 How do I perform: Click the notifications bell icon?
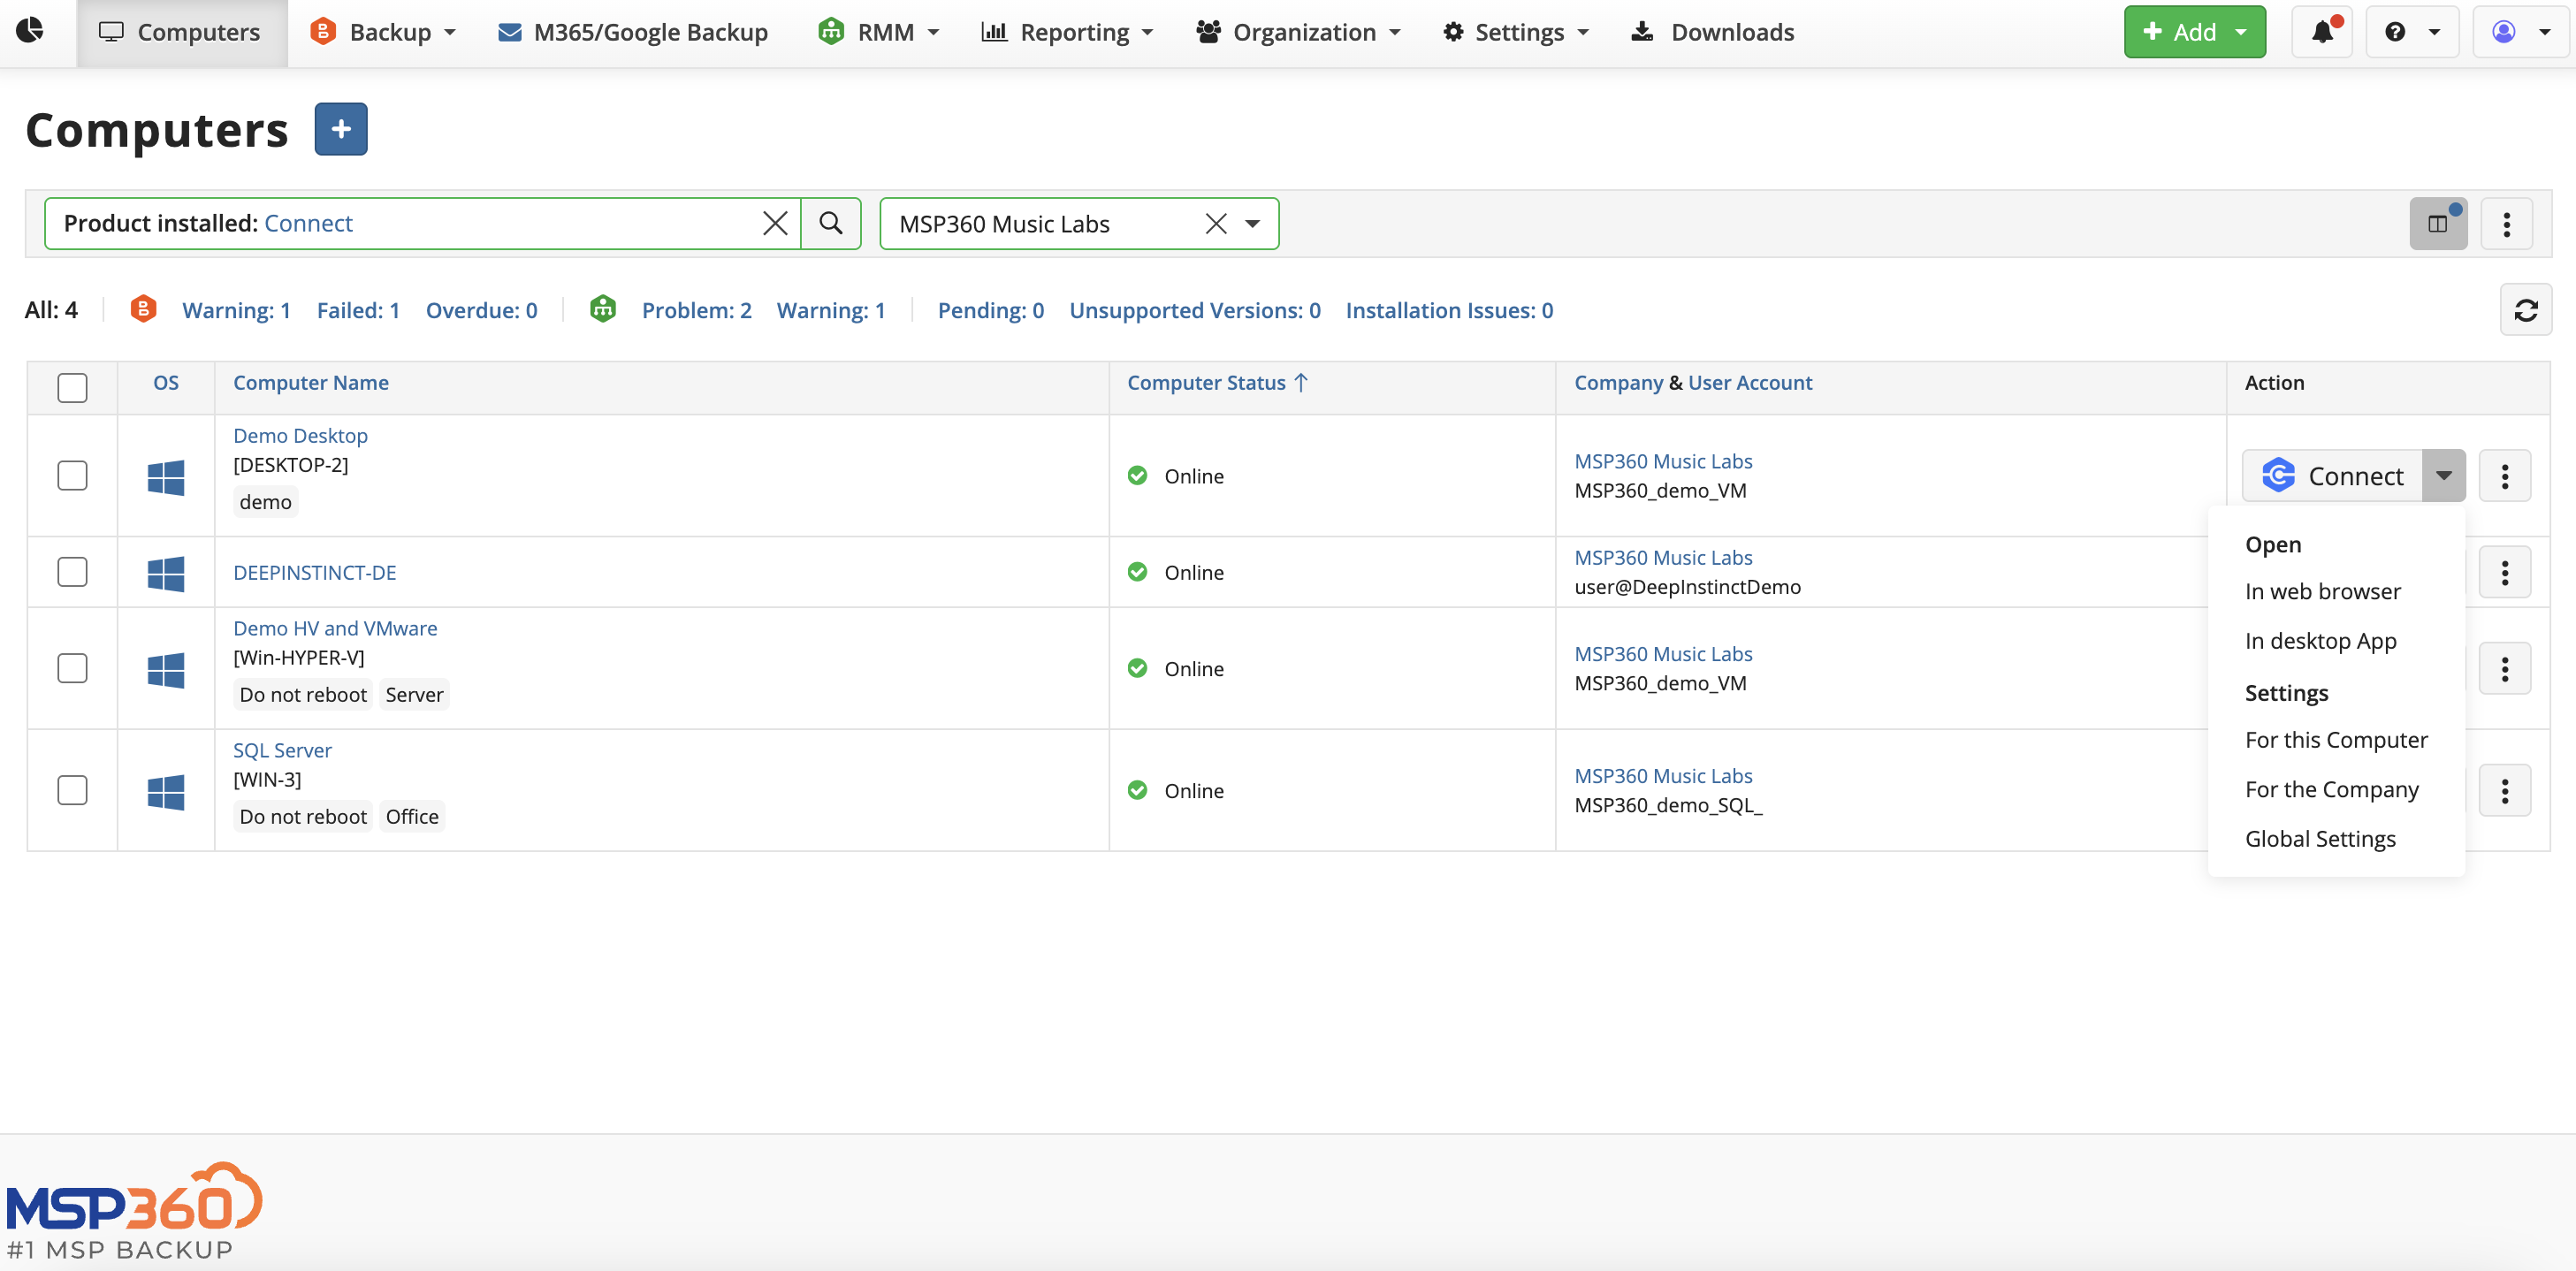pyautogui.click(x=2321, y=32)
